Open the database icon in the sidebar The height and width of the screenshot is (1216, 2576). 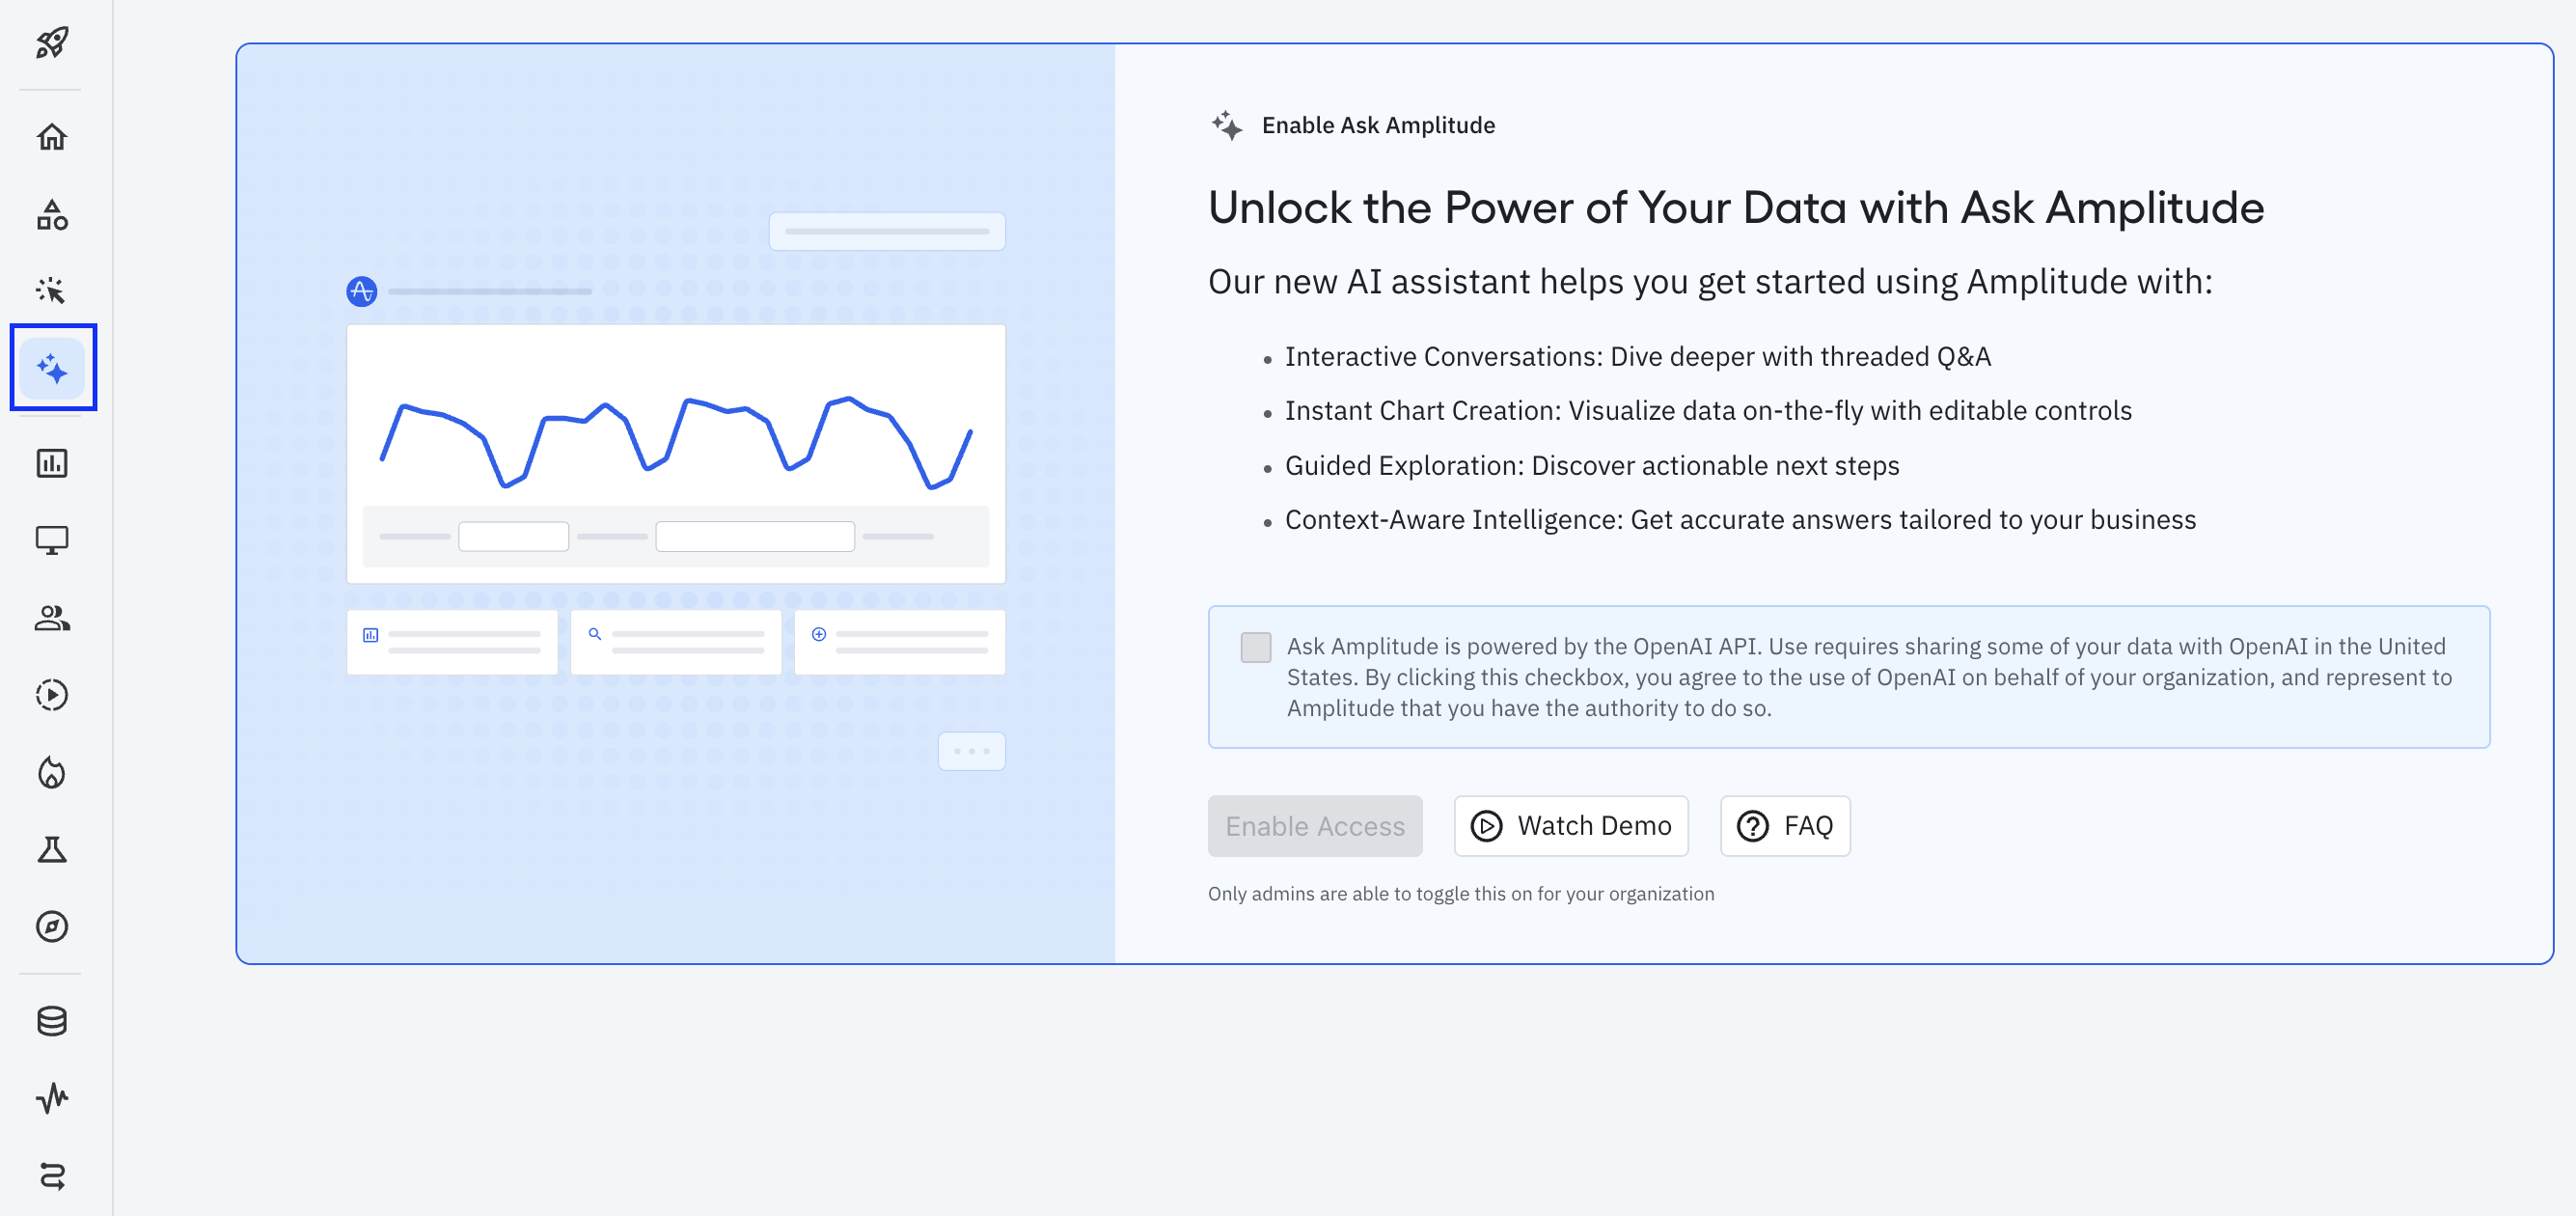click(x=52, y=1021)
